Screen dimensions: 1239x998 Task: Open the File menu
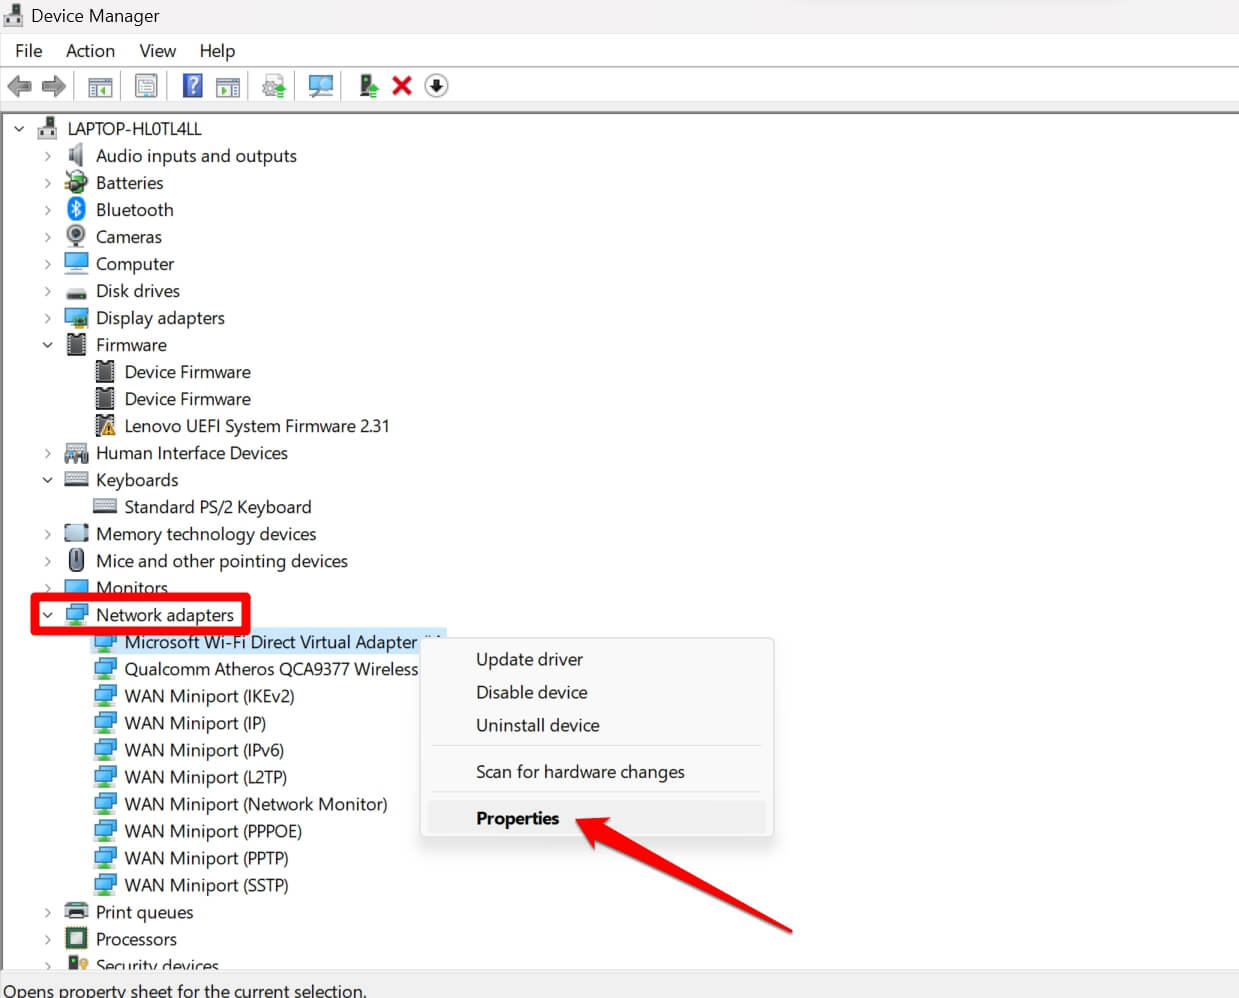(29, 51)
